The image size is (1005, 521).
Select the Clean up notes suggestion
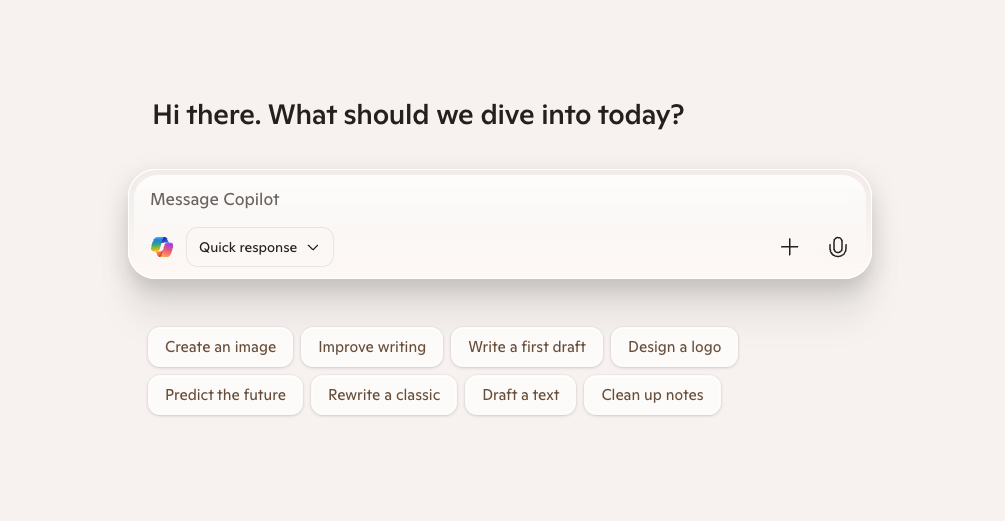(652, 395)
